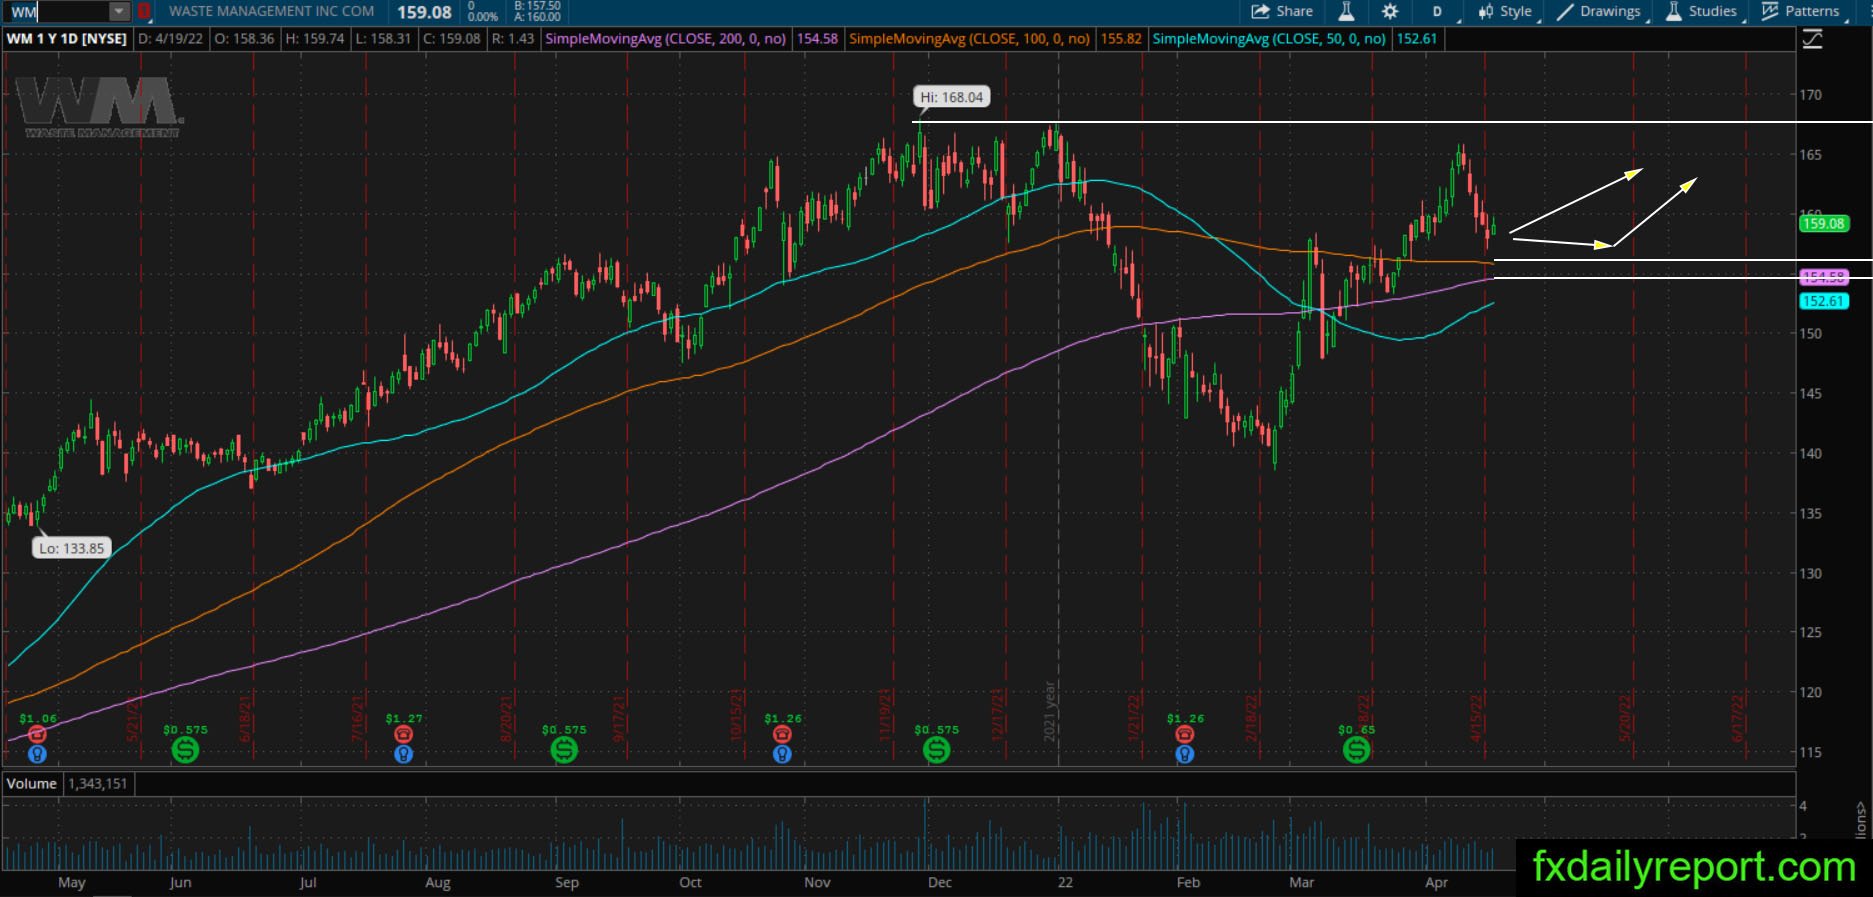Open the flask icon next to Share

pos(1346,11)
